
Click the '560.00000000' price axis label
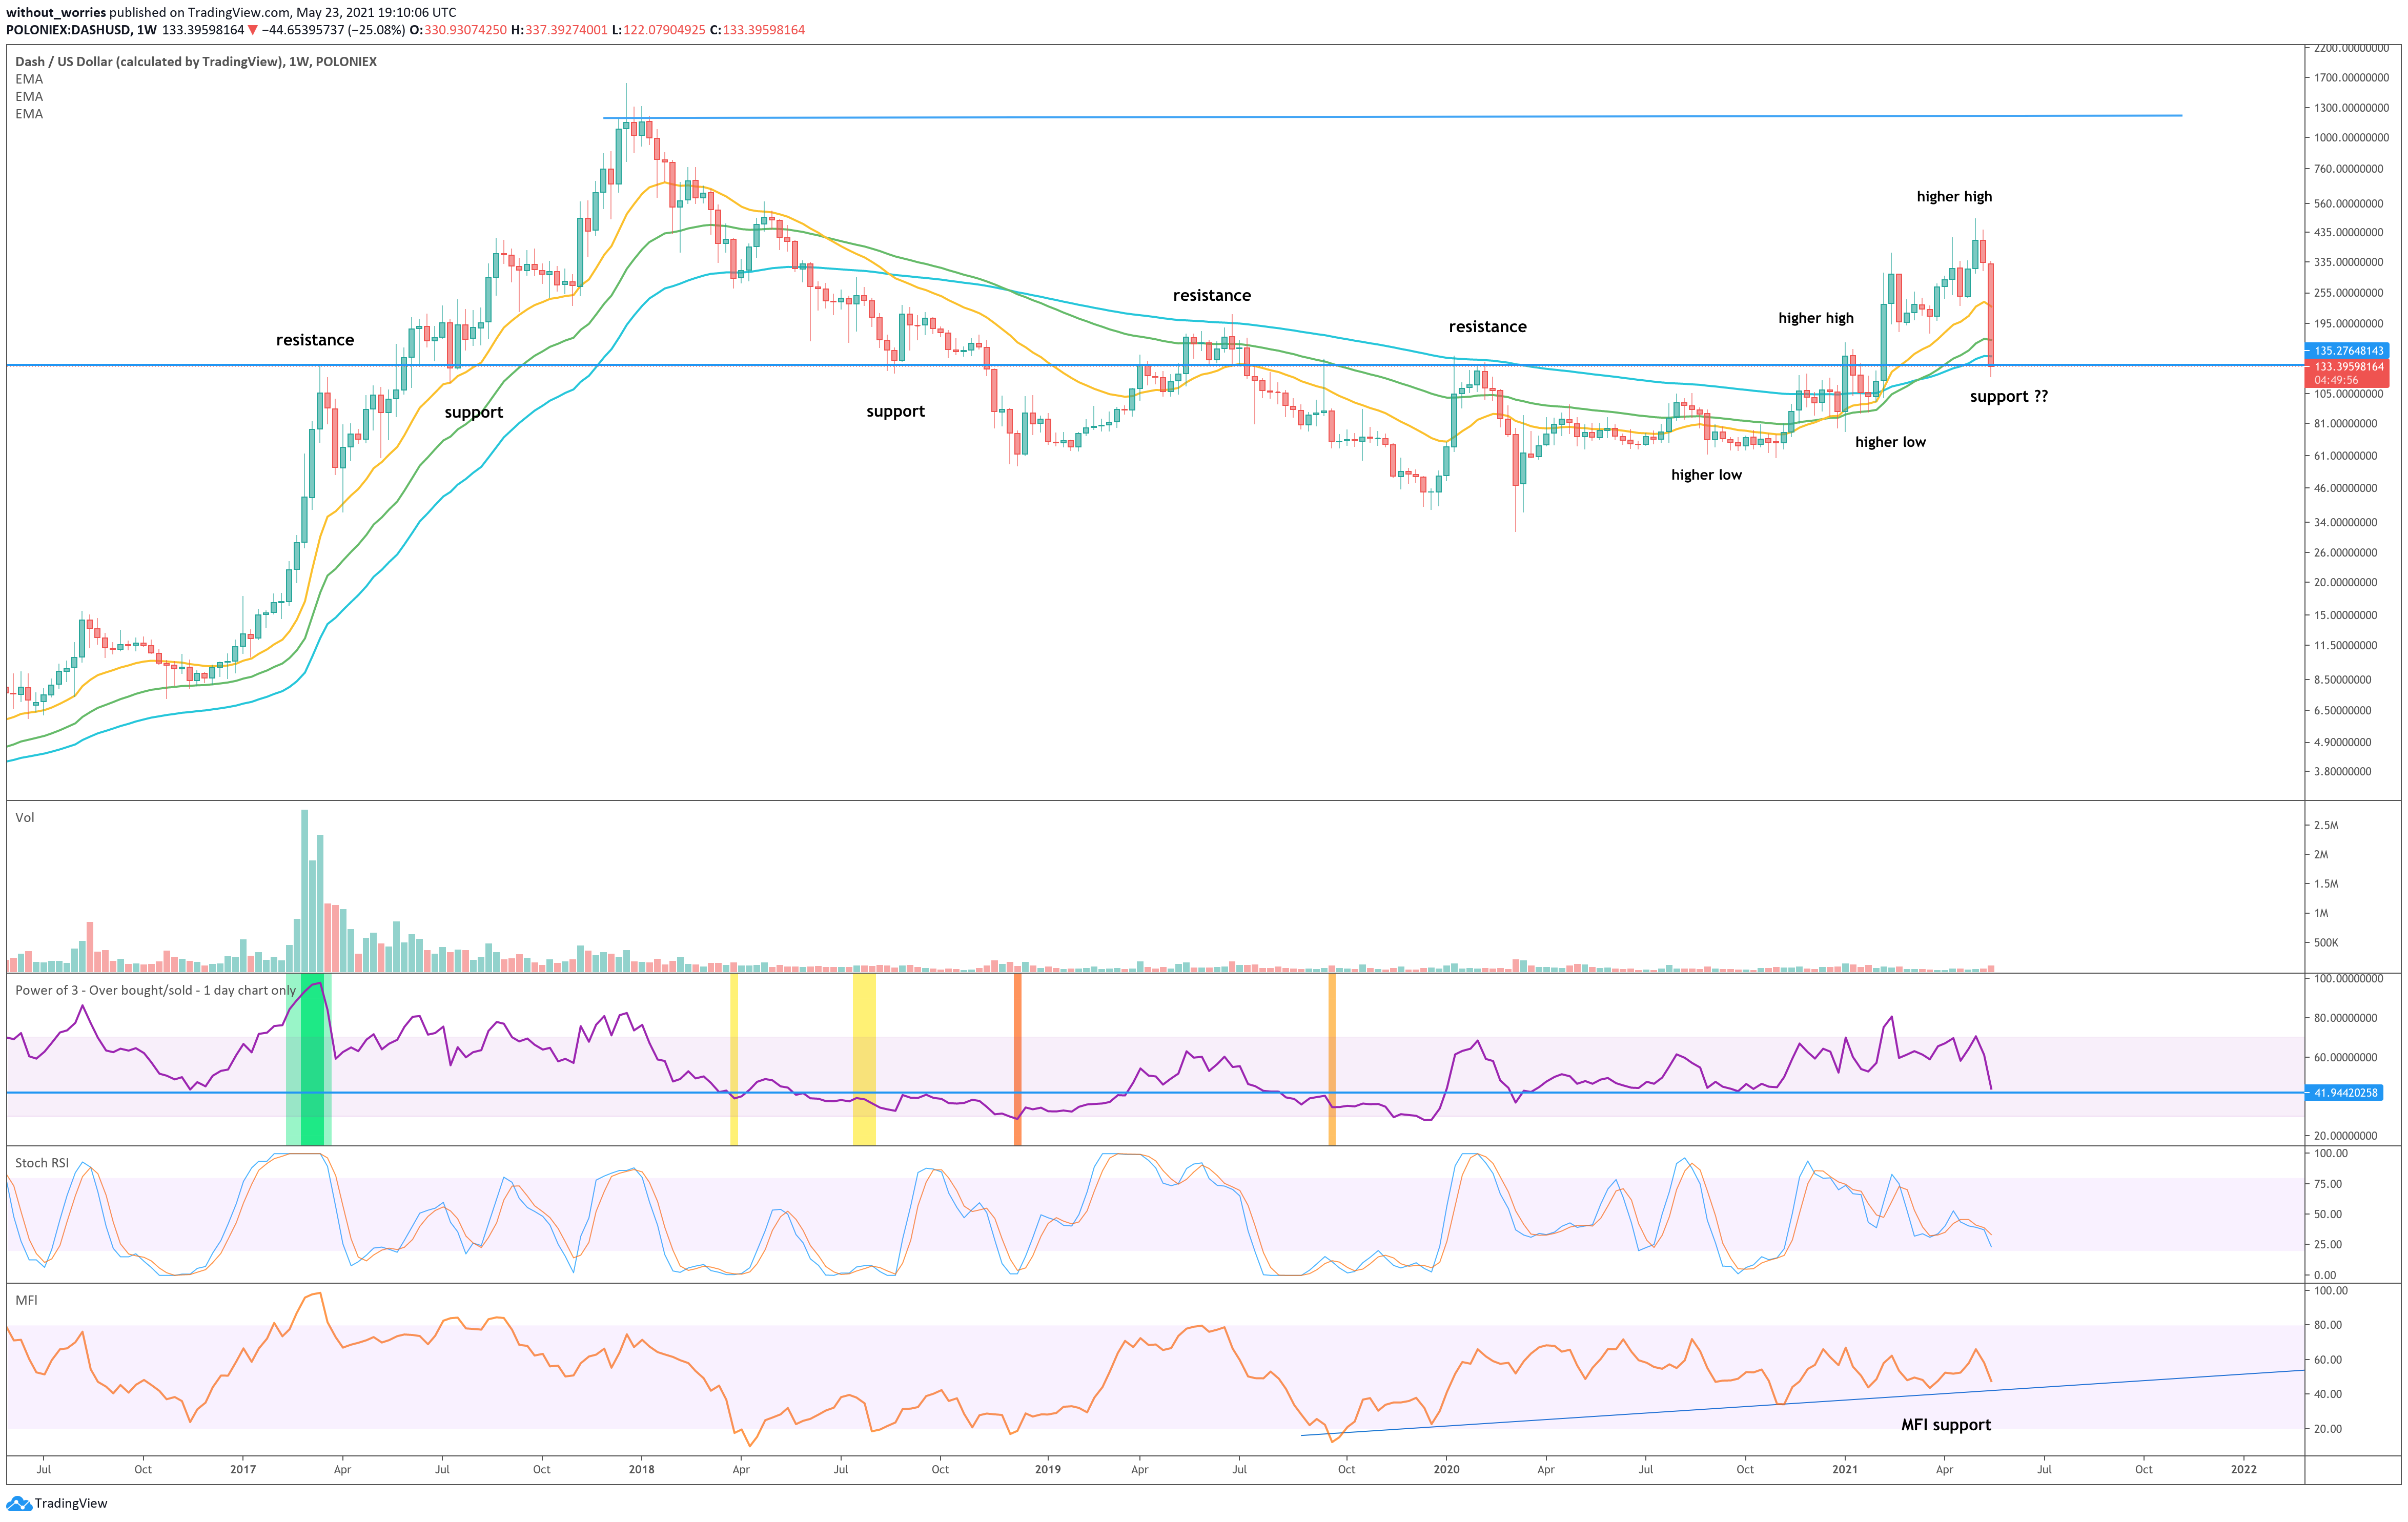2349,204
